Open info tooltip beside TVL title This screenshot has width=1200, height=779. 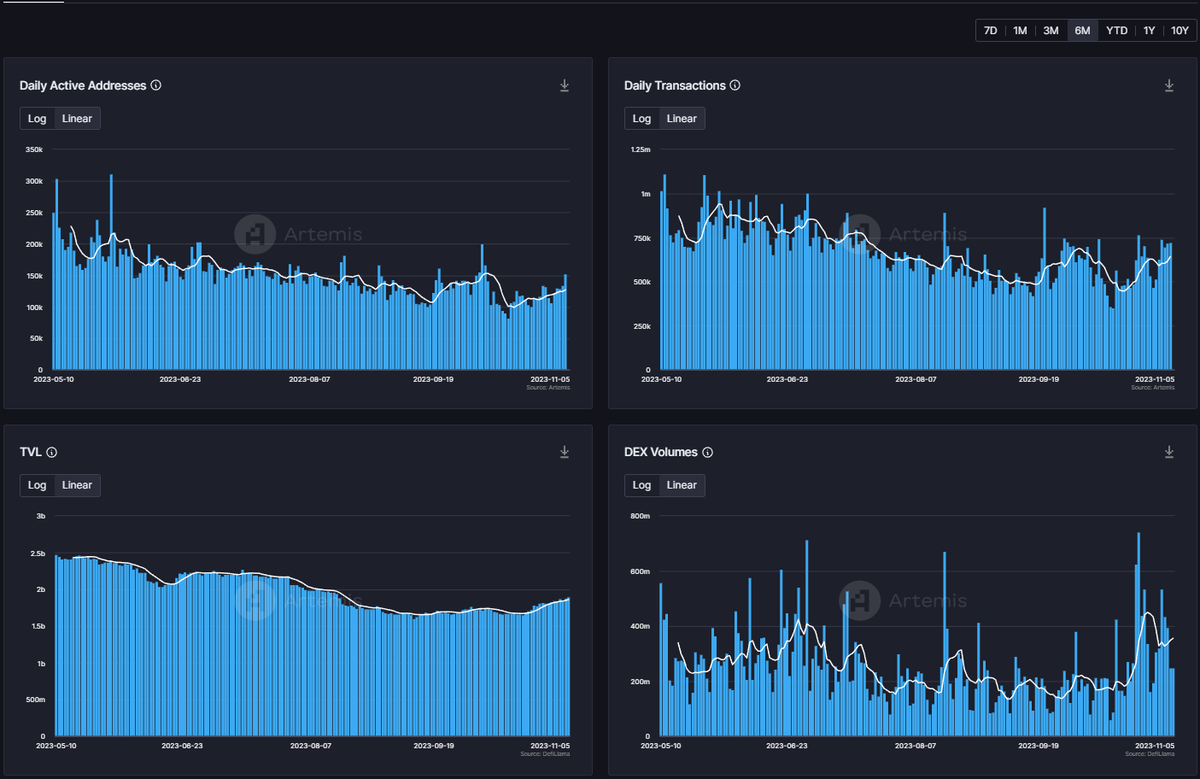tap(52, 453)
